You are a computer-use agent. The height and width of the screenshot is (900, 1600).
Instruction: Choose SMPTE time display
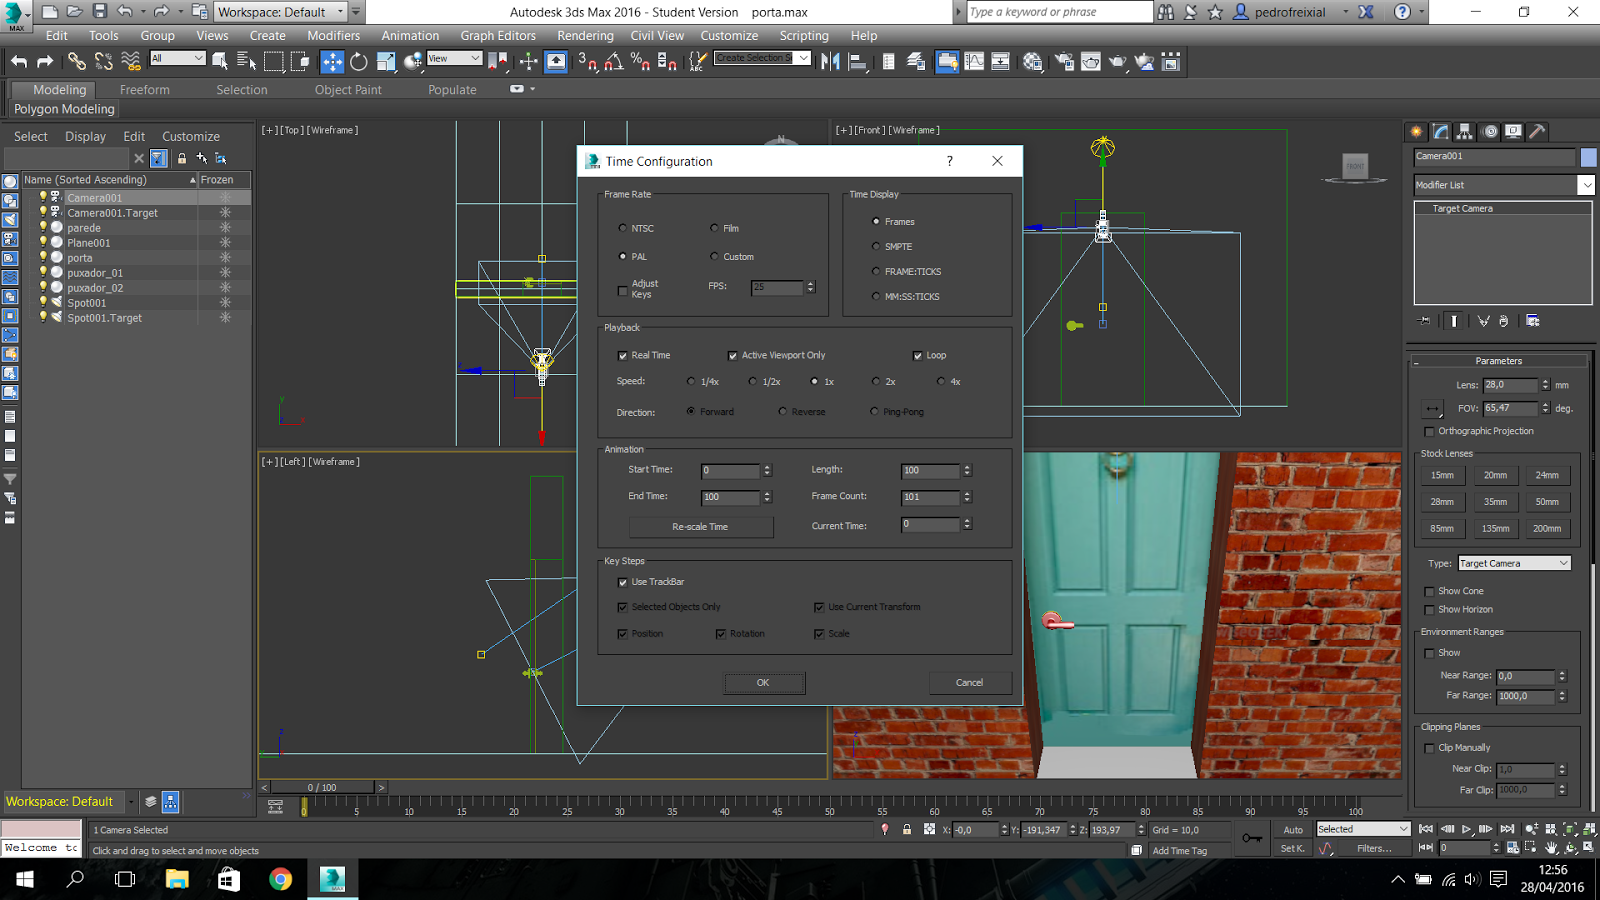[876, 246]
